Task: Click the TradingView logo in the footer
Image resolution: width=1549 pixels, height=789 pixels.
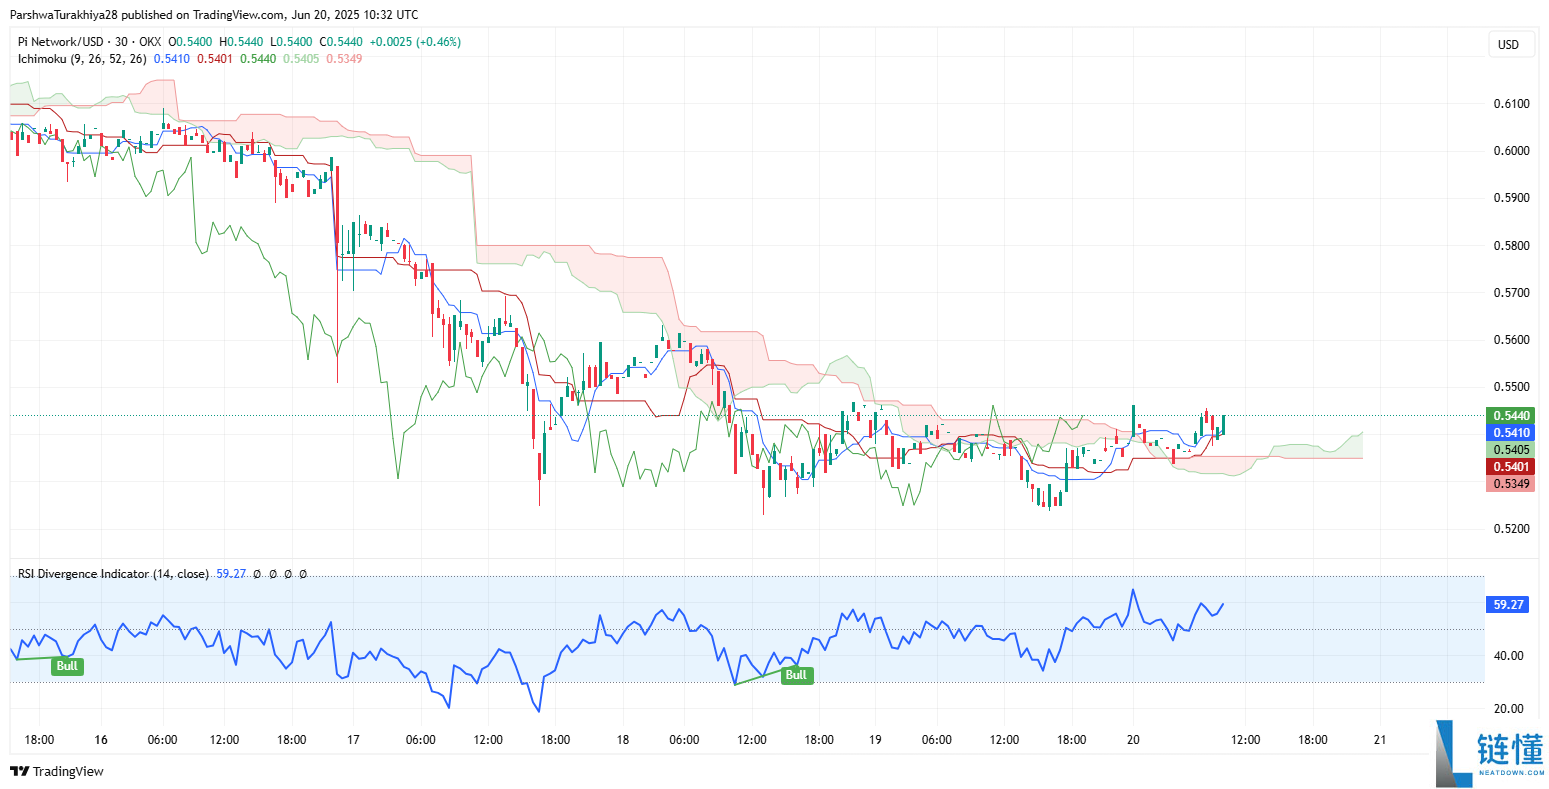Action: click(x=56, y=771)
